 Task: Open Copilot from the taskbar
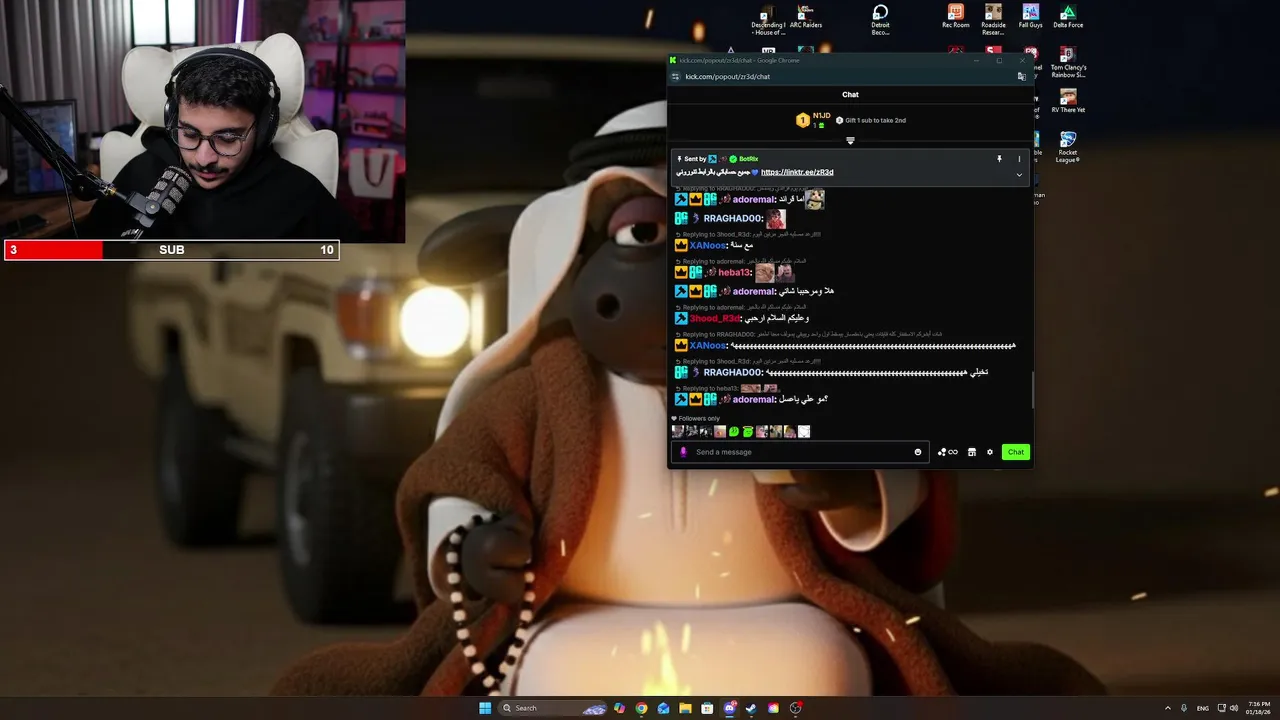(x=619, y=708)
